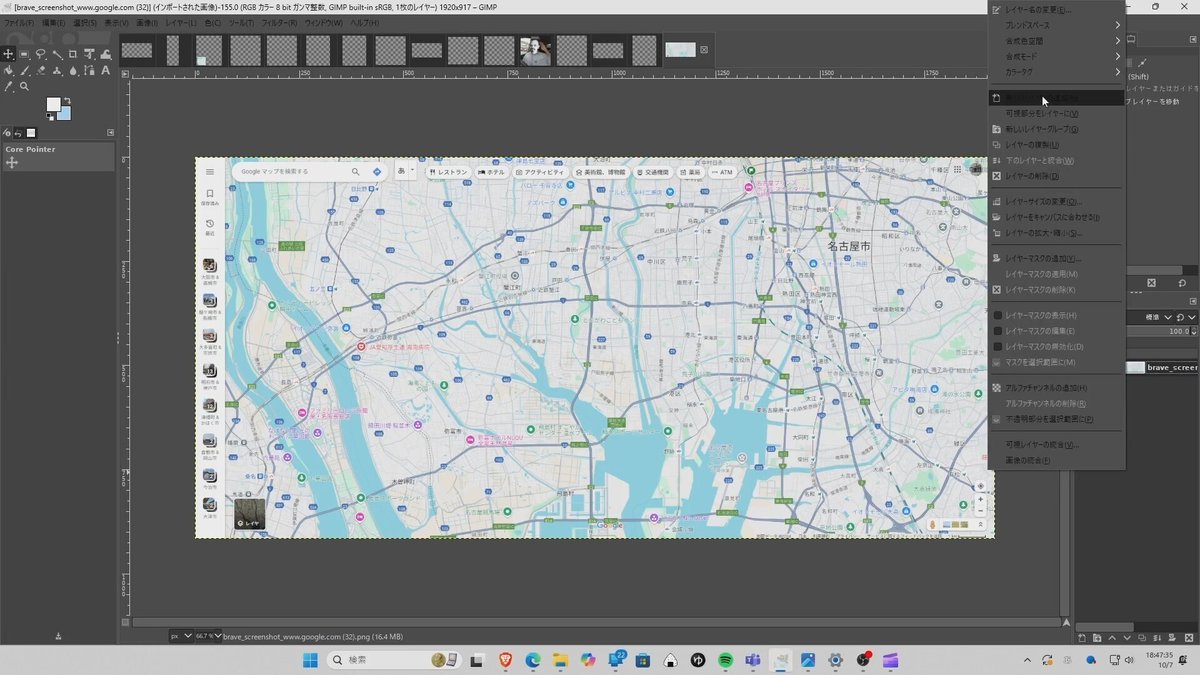Click the ATM chip in the map
Screen dimensions: 1200x675
(722, 172)
